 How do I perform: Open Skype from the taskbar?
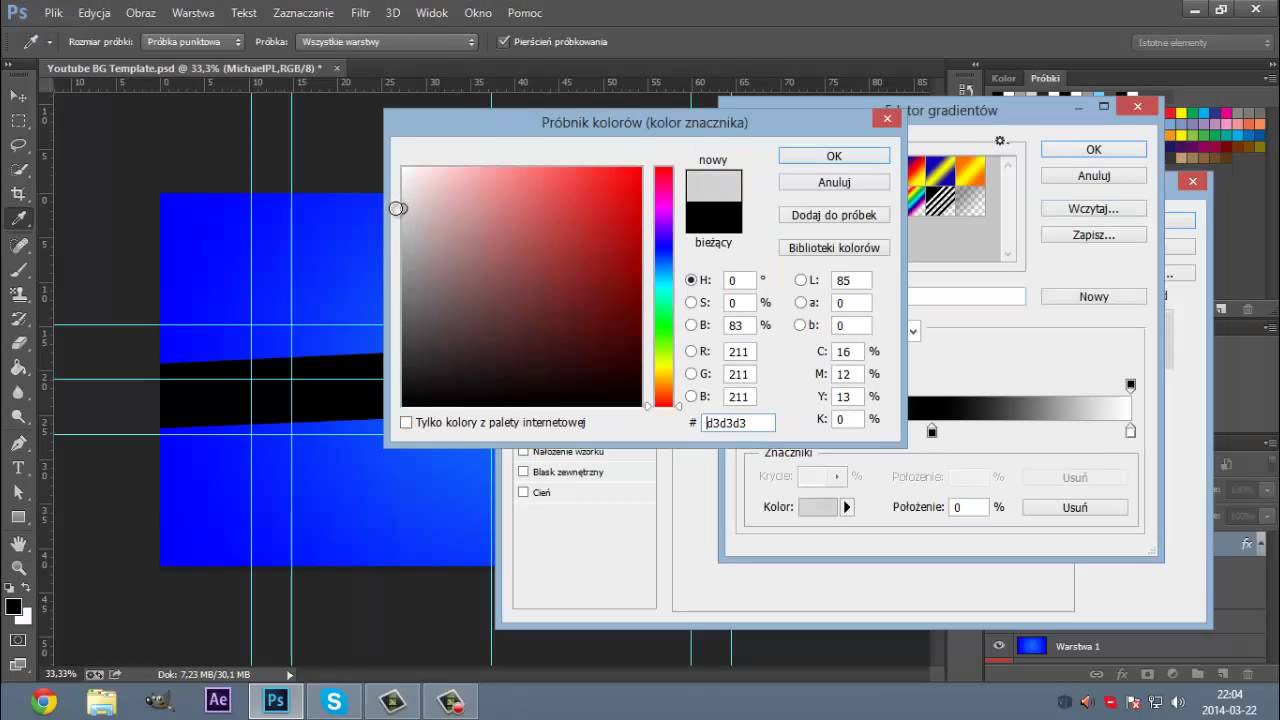point(333,700)
